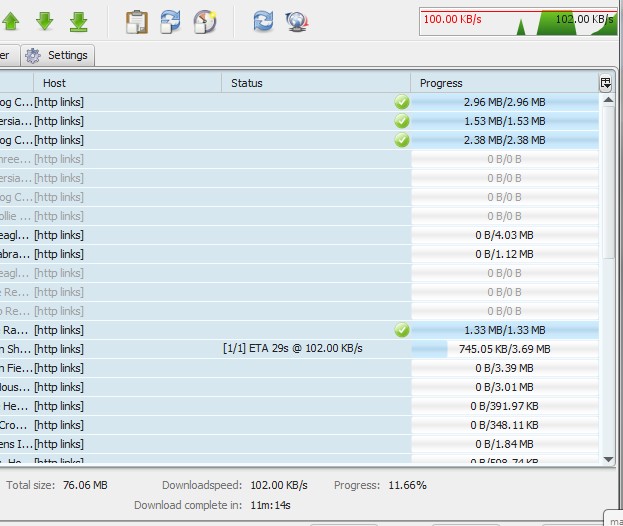
Task: Select the row with progress 0 B/3.01 MB
Action: click(299, 387)
